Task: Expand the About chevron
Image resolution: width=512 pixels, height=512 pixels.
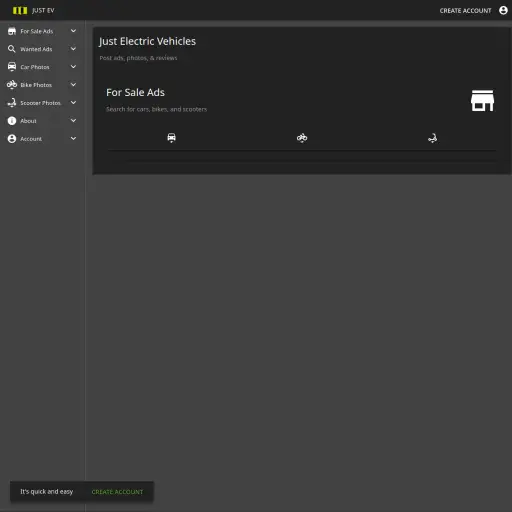Action: (x=73, y=121)
